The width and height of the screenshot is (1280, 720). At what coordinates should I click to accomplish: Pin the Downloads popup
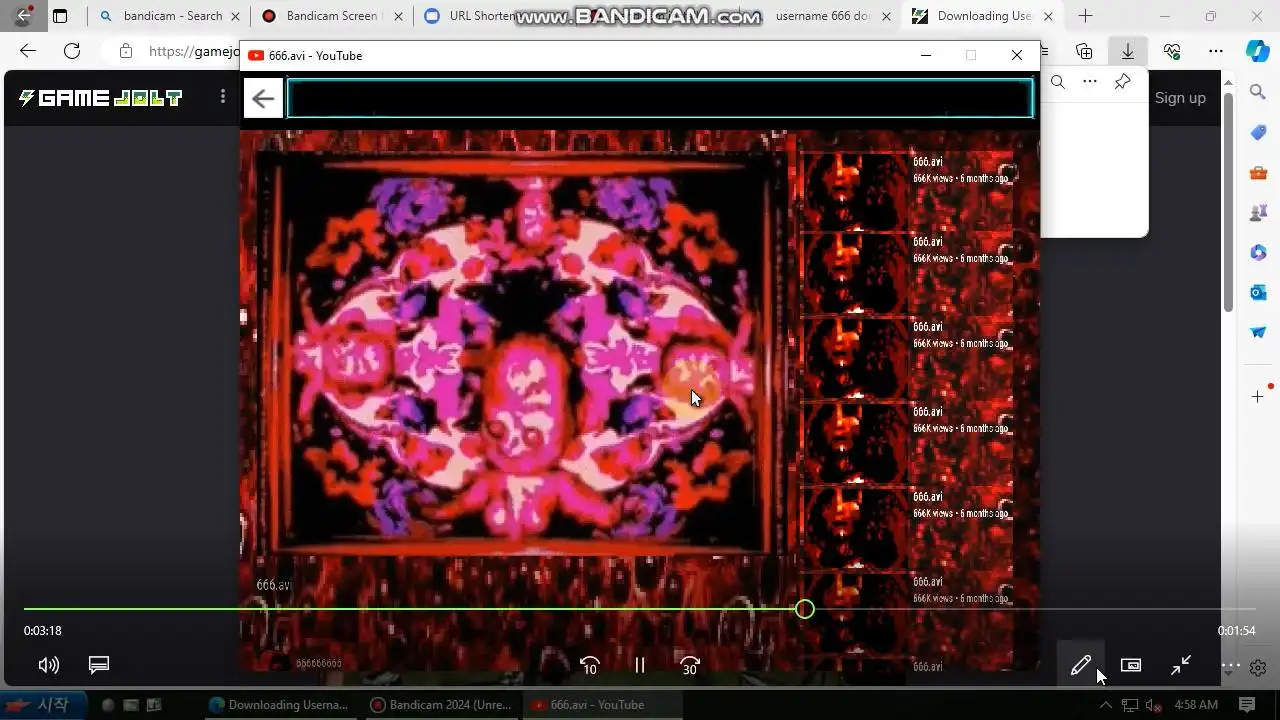(1122, 82)
